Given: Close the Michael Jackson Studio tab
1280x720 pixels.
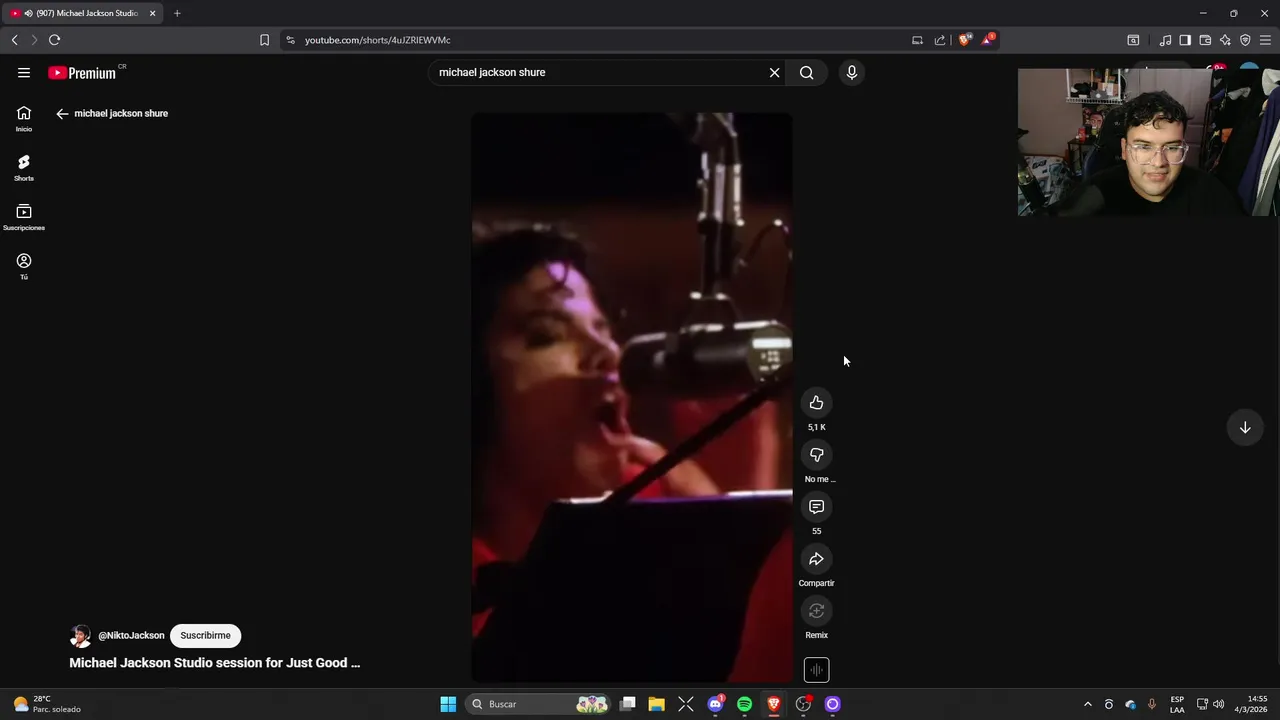Looking at the screenshot, I should tap(152, 13).
